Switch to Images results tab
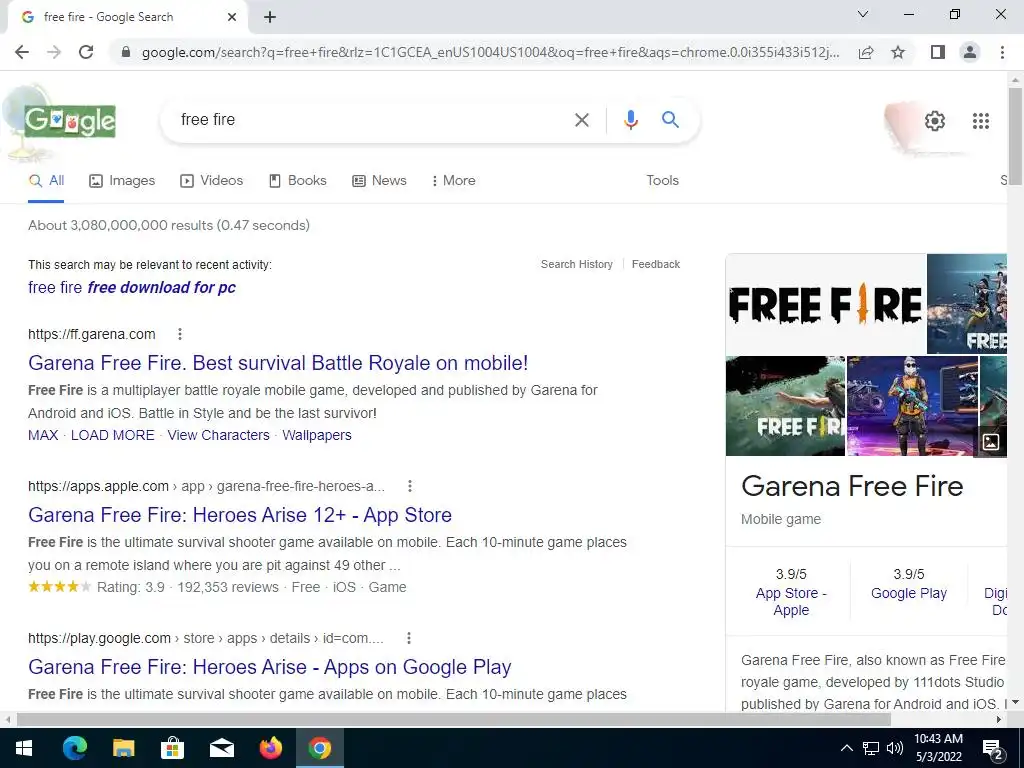Image resolution: width=1024 pixels, height=768 pixels. click(x=122, y=181)
